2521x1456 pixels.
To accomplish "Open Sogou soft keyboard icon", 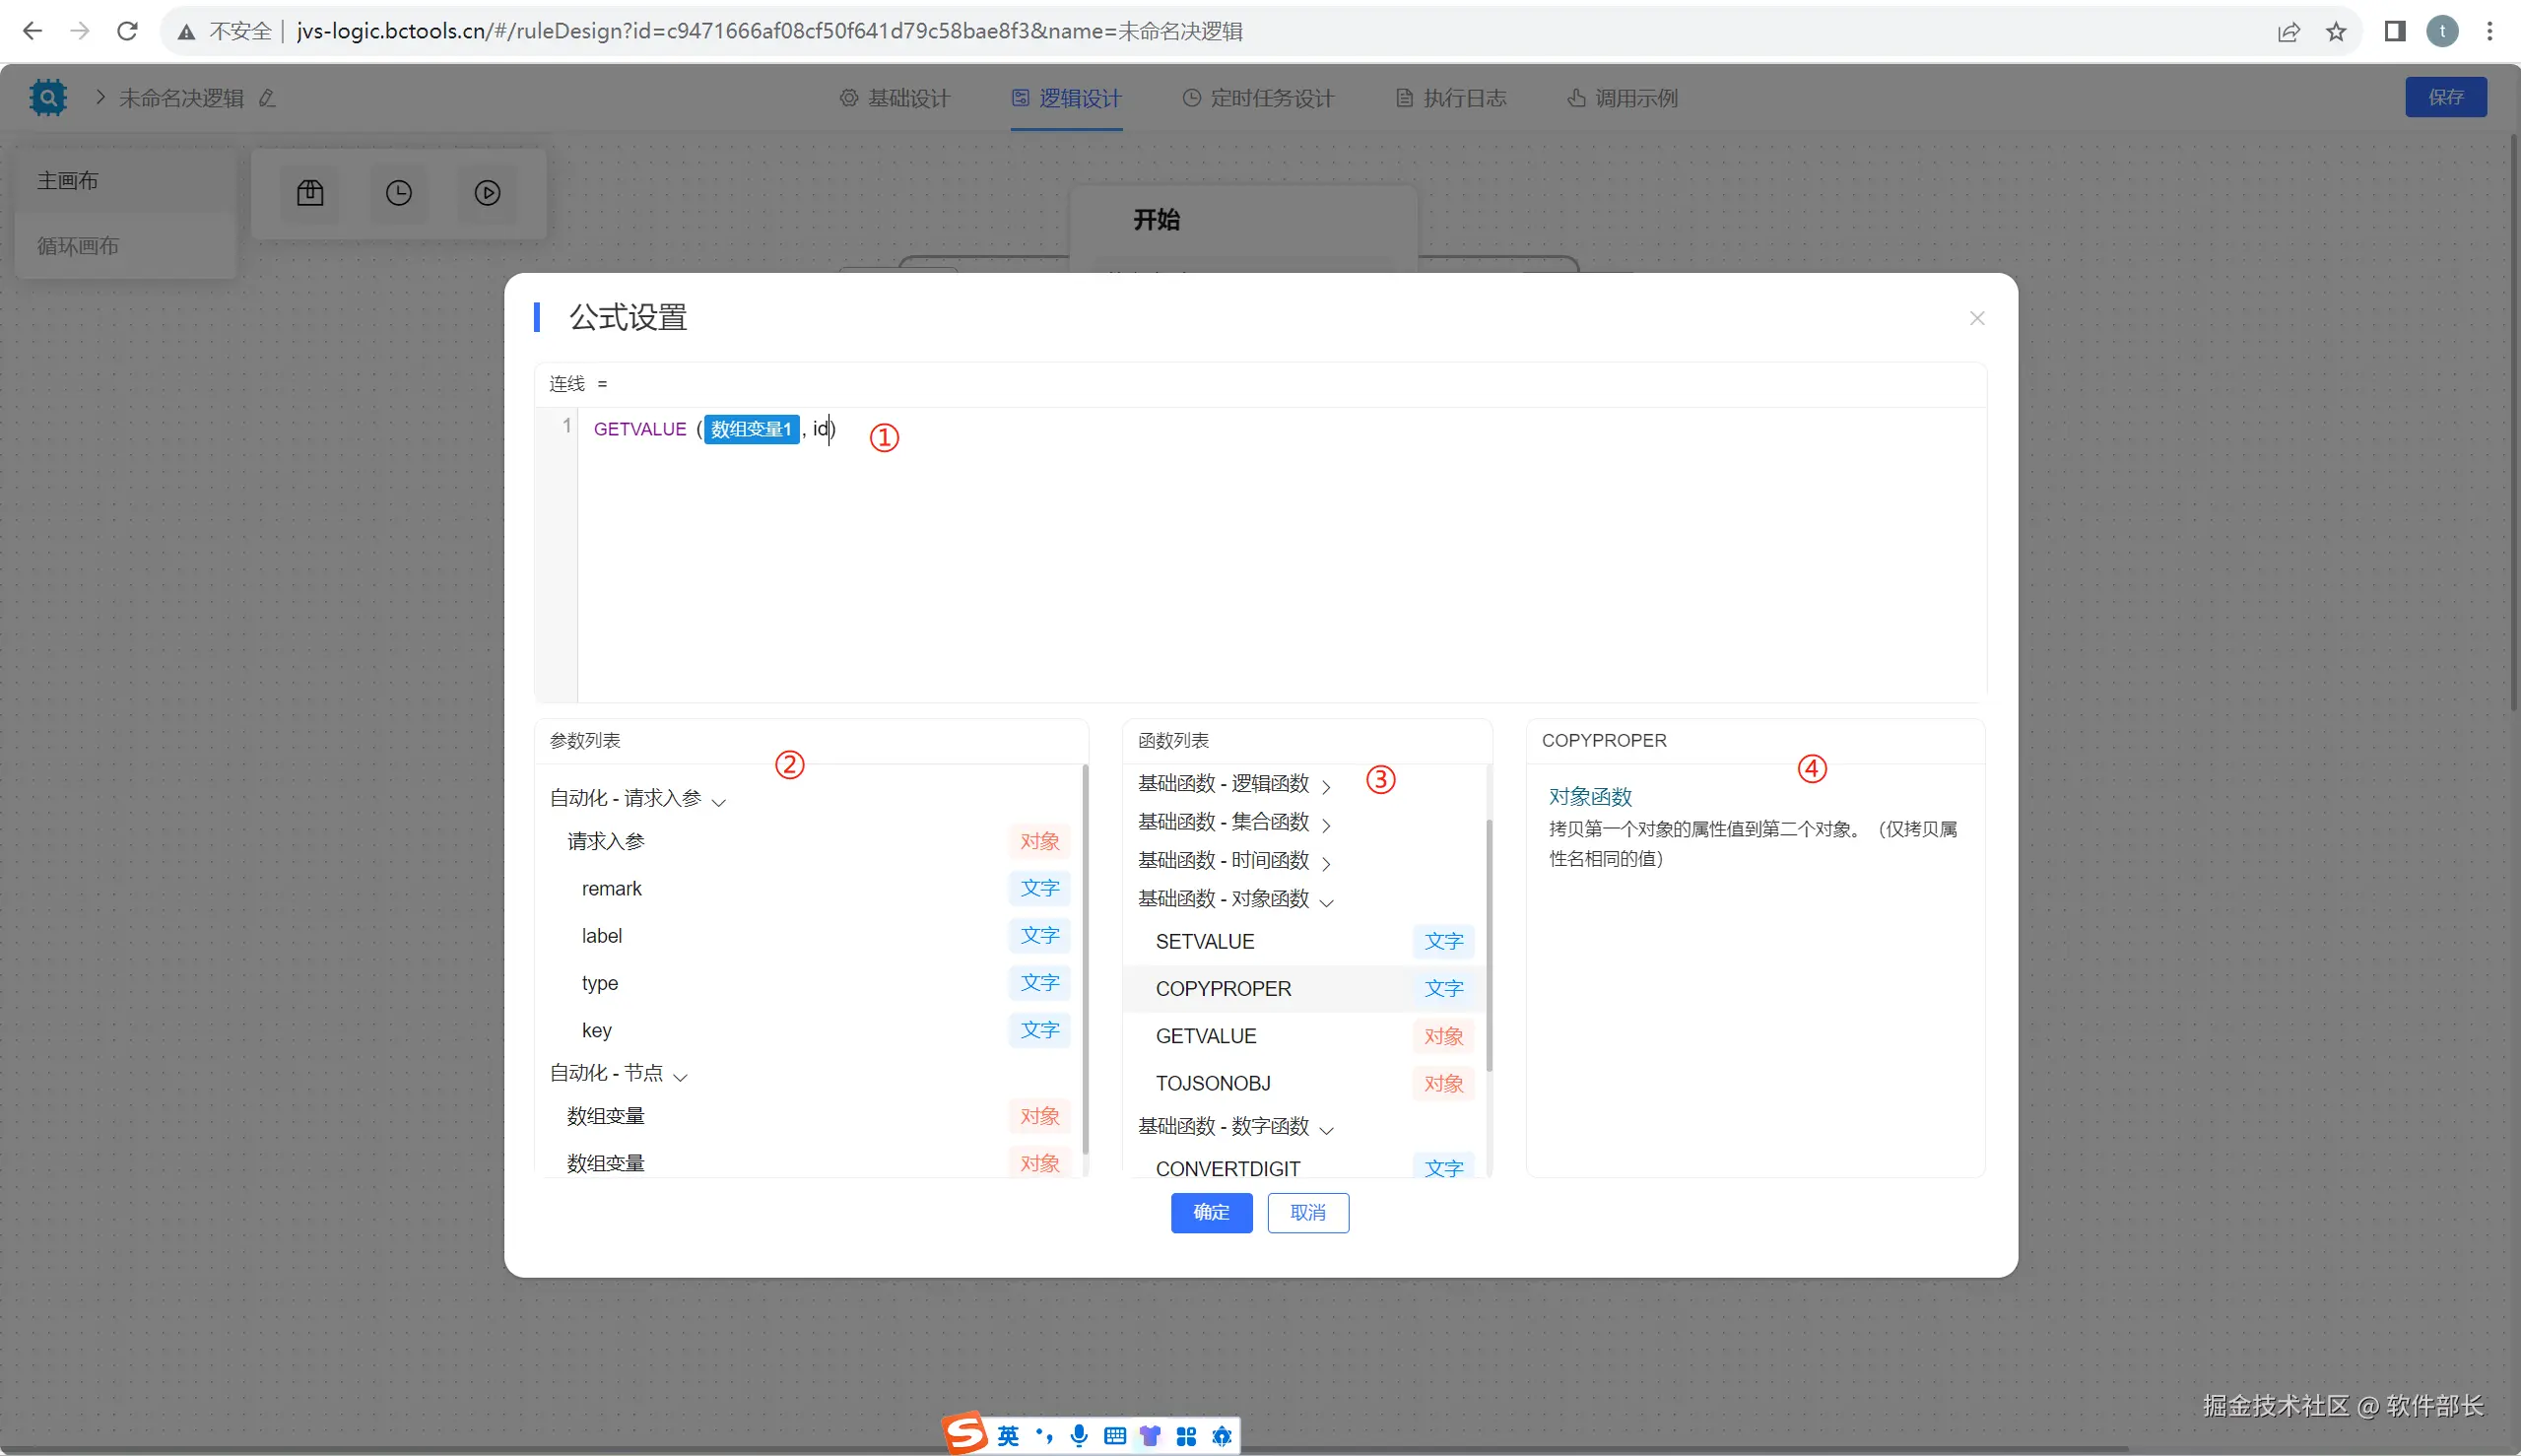I will tap(1115, 1436).
